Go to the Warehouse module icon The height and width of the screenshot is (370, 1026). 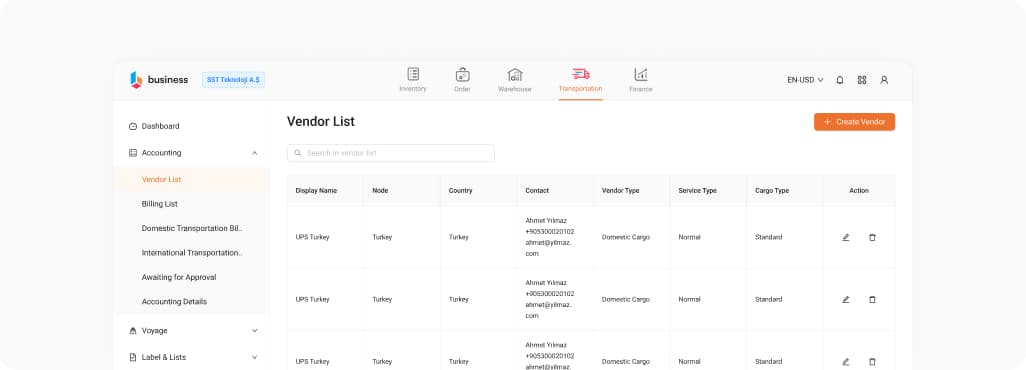click(515, 75)
